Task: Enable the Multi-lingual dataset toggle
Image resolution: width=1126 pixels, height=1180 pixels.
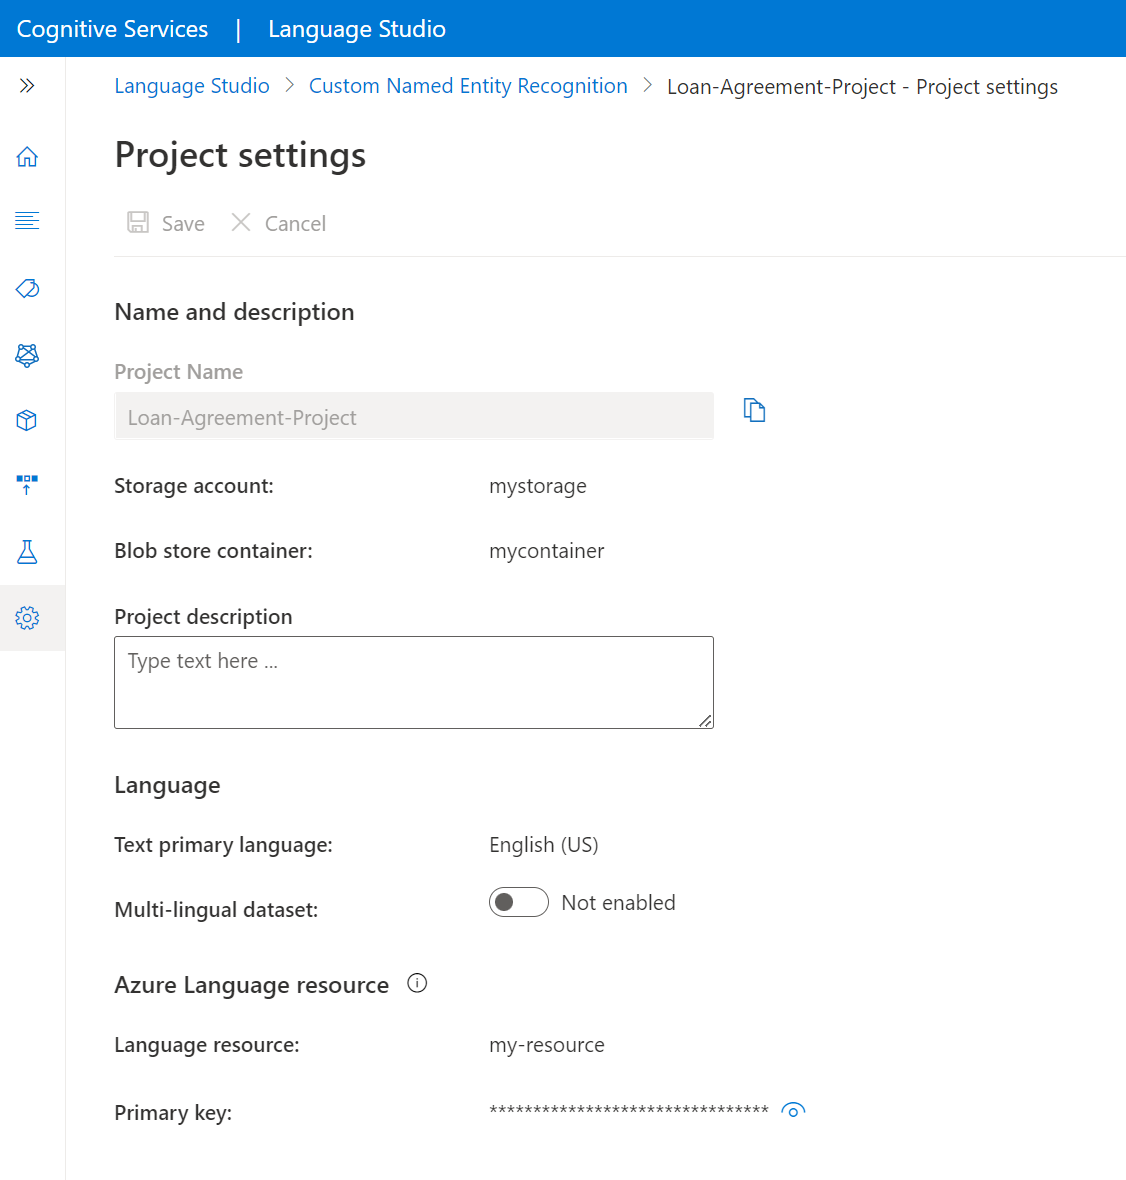Action: pos(519,902)
